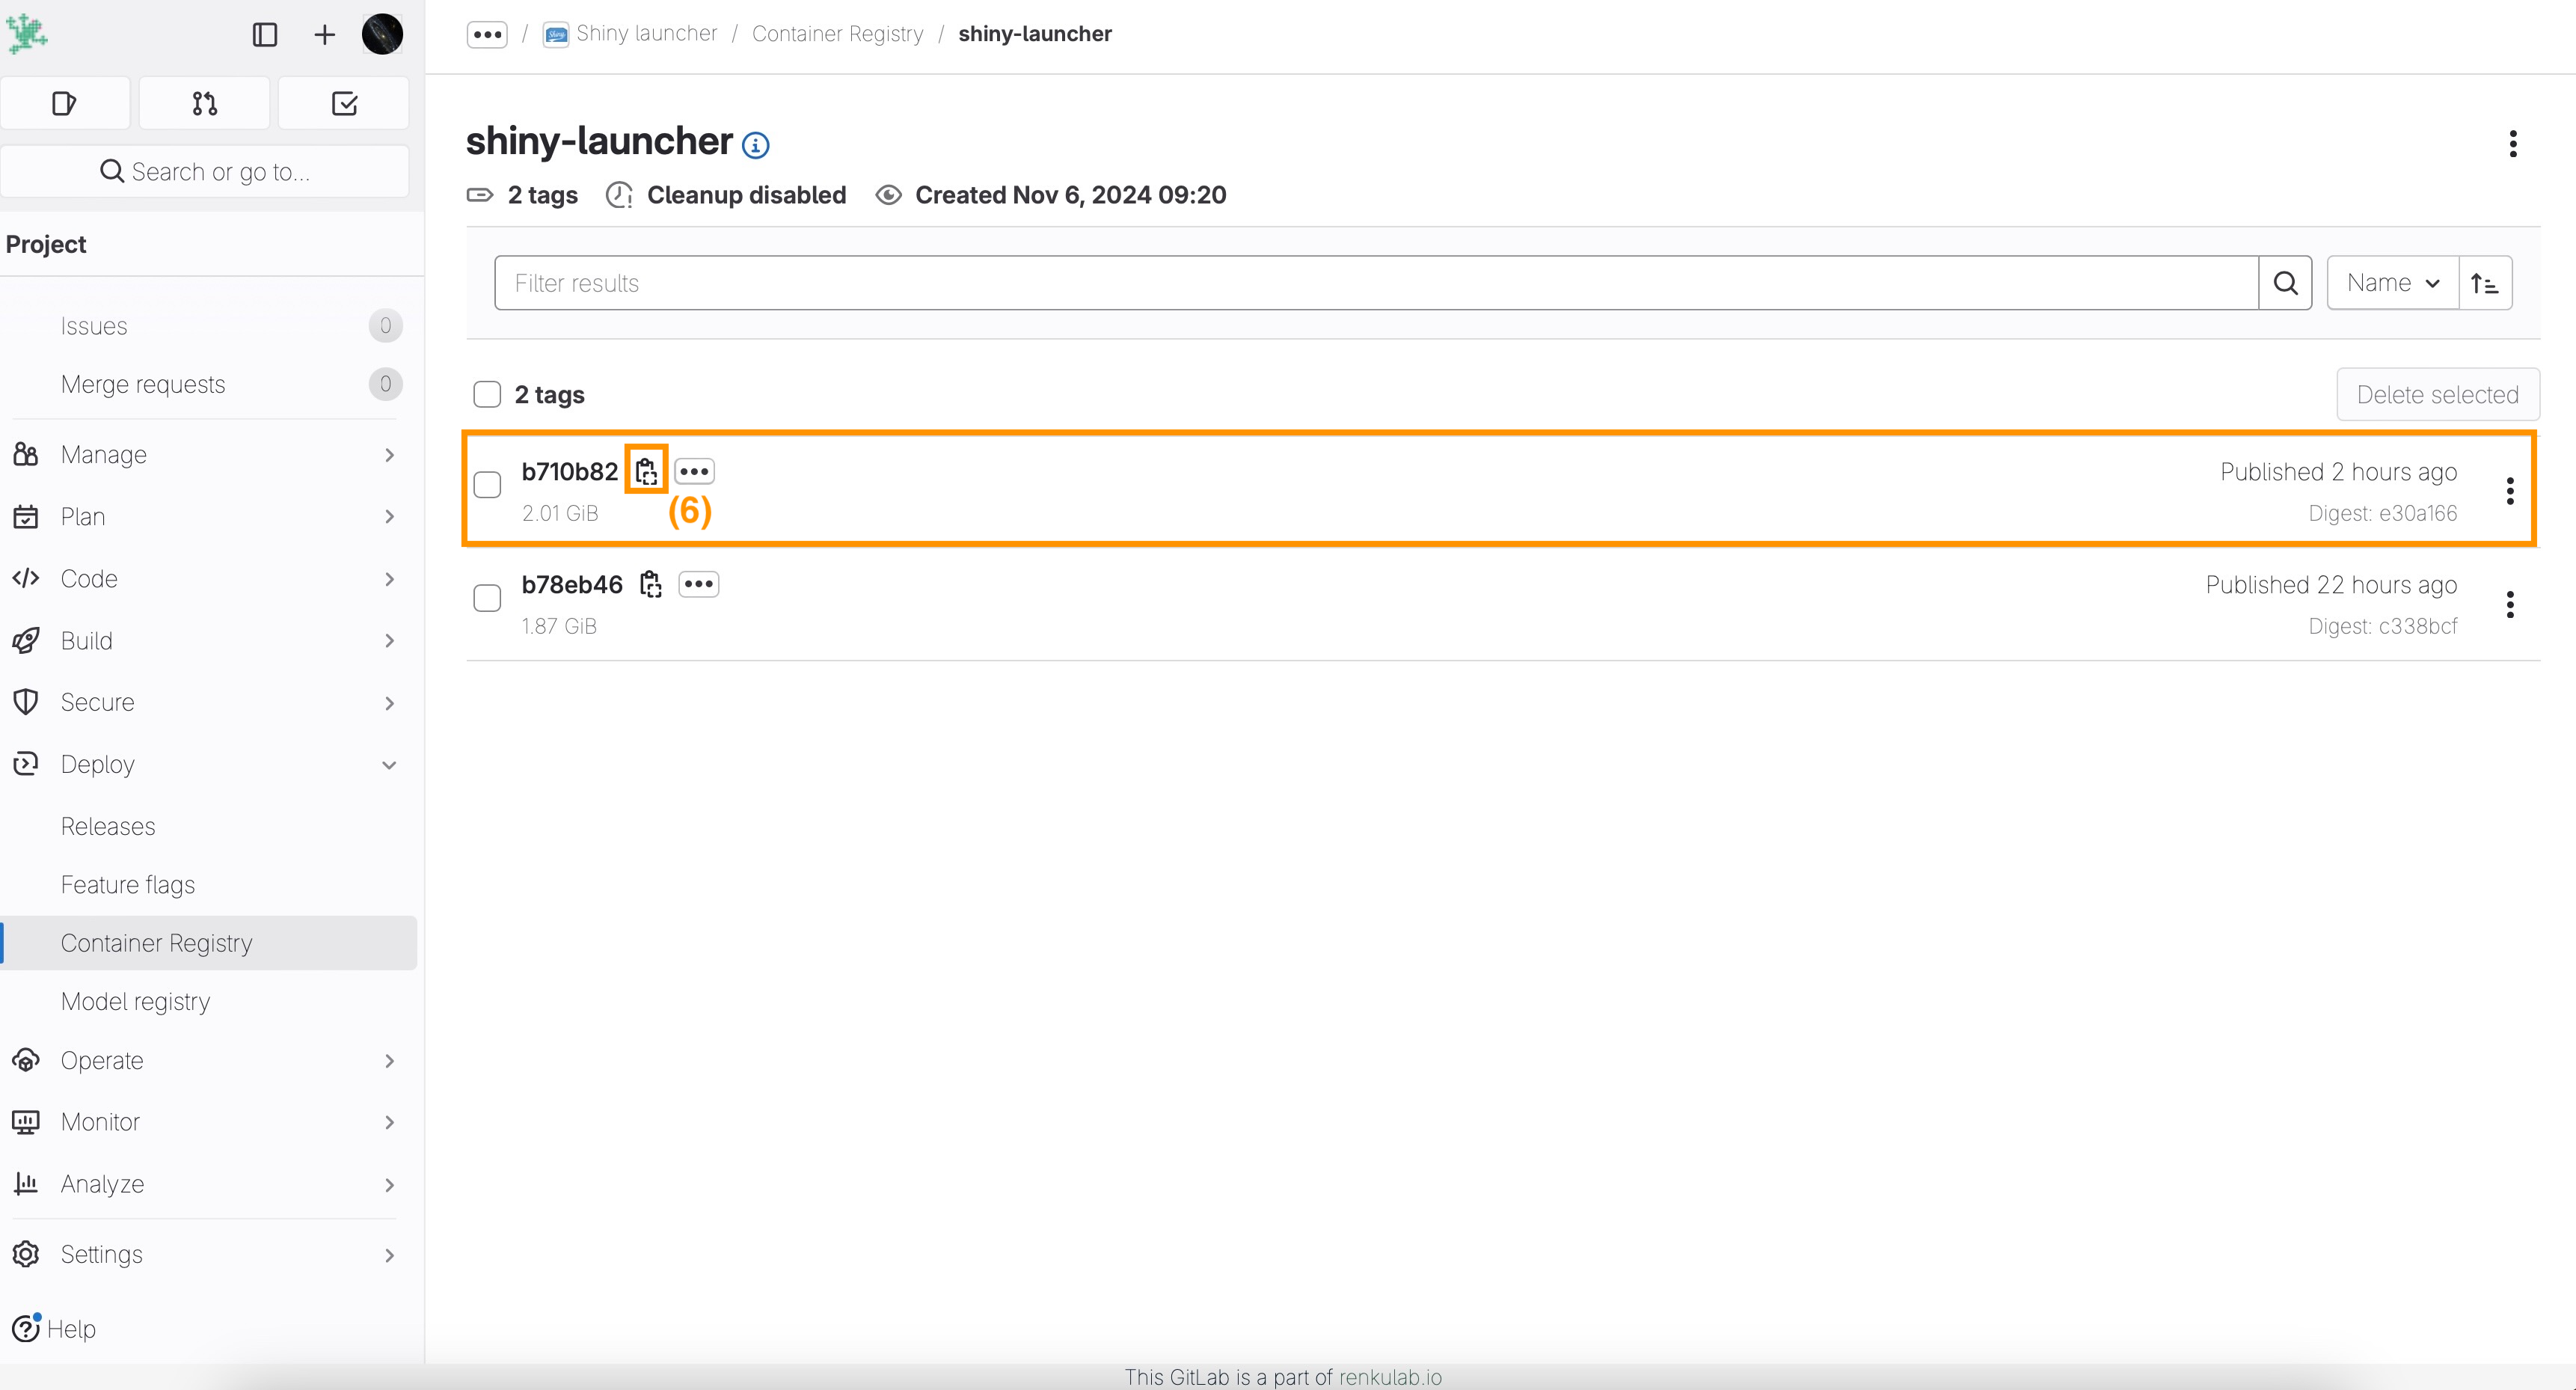Select Container Registry in sidebar
The image size is (2576, 1390).
209,943
